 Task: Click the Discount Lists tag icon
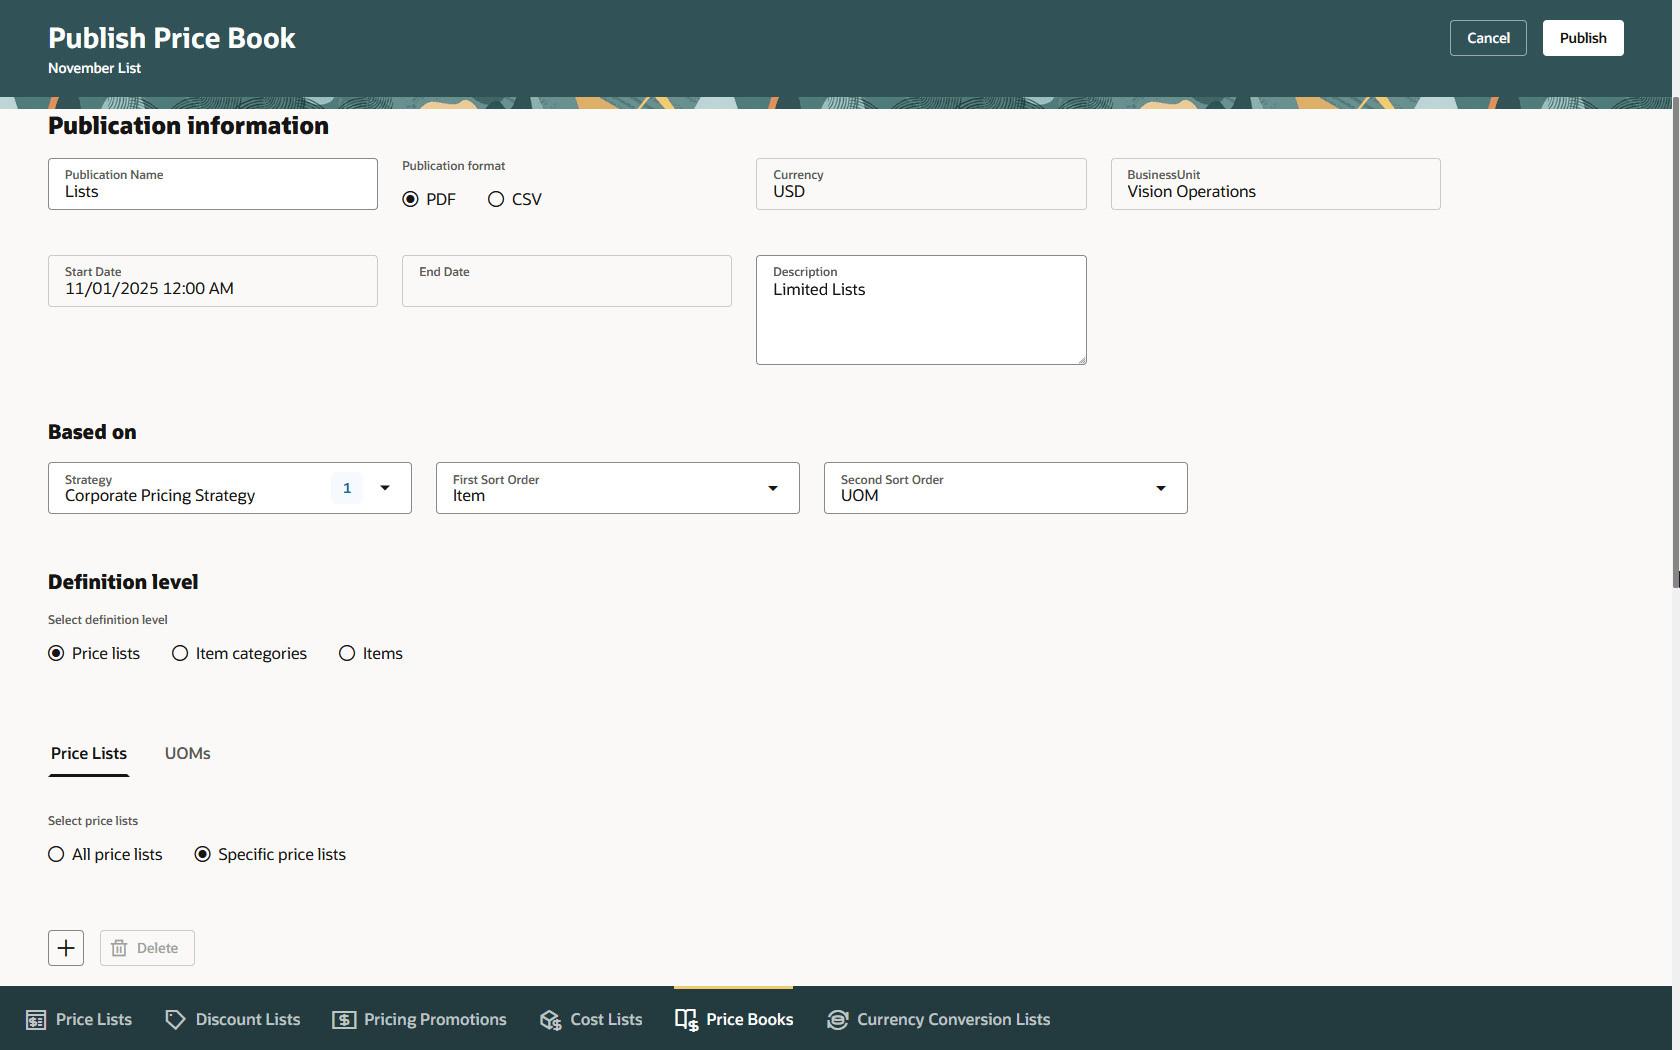pos(175,1020)
